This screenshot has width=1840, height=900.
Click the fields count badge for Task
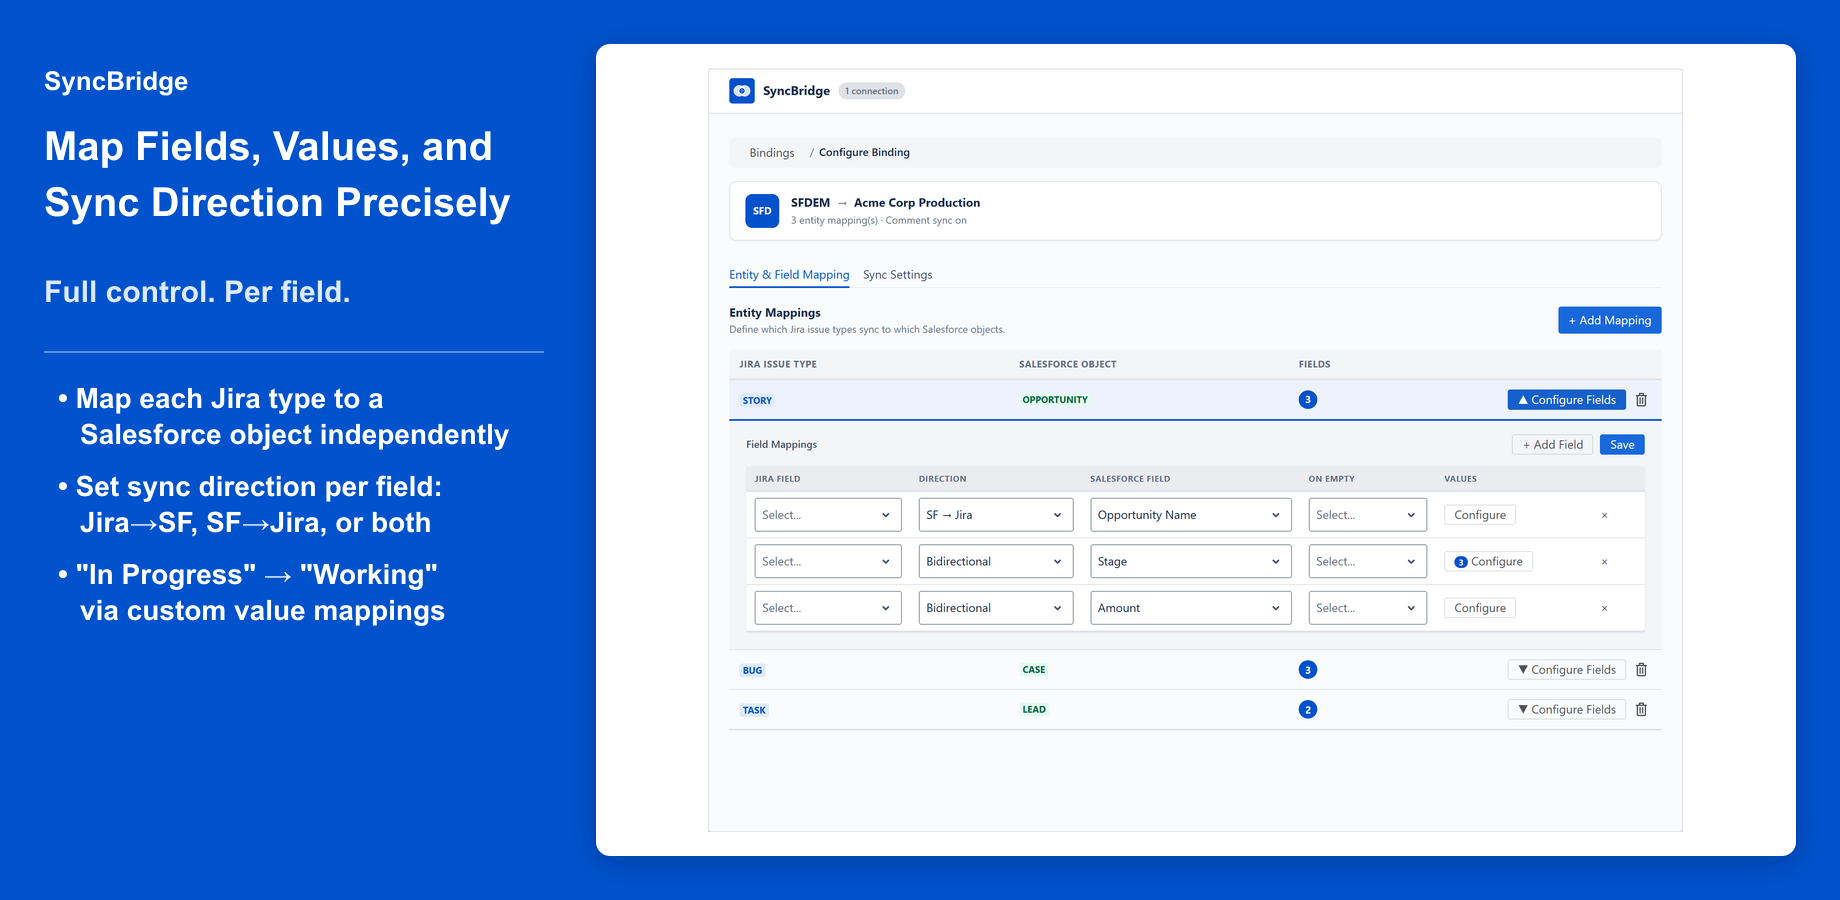(x=1307, y=710)
